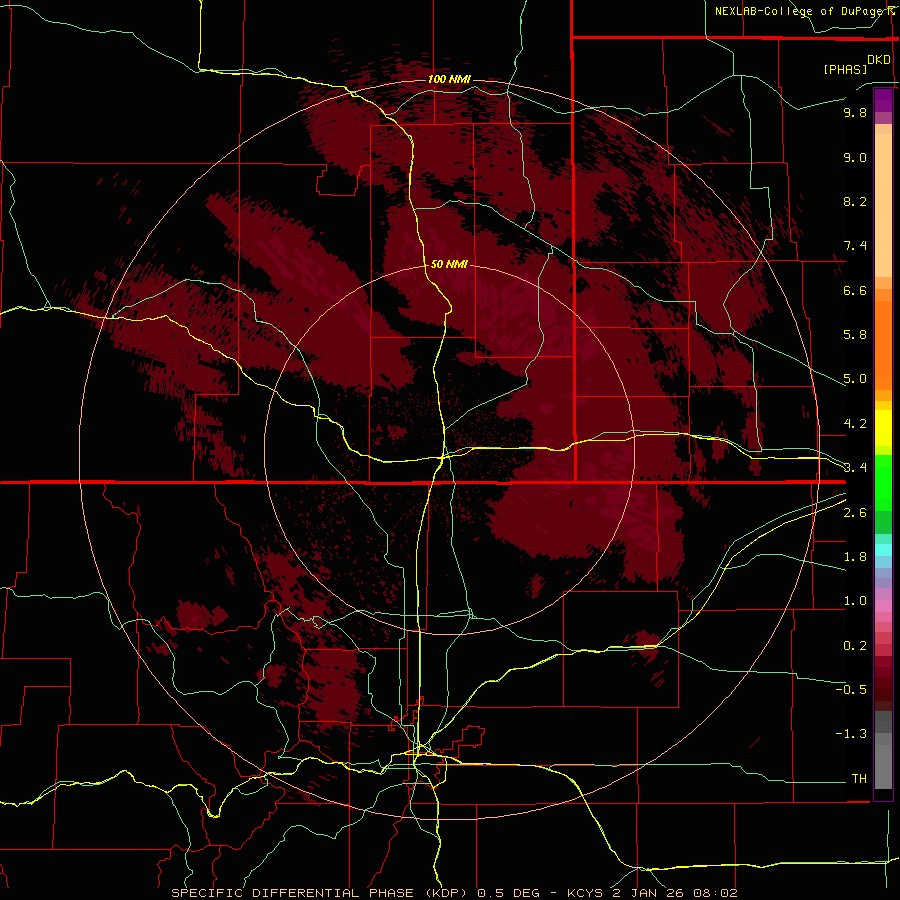Click the 9.8 value on the color scale

(855, 112)
